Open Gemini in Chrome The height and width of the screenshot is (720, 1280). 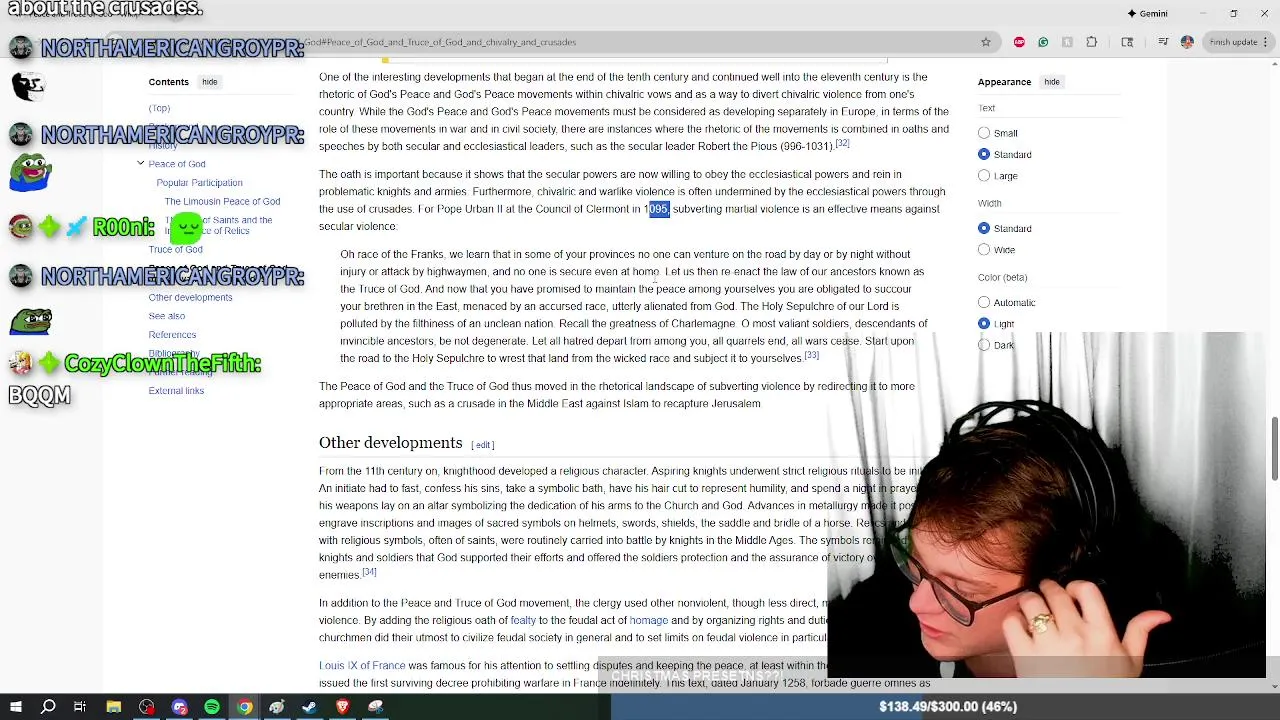[x=1148, y=14]
